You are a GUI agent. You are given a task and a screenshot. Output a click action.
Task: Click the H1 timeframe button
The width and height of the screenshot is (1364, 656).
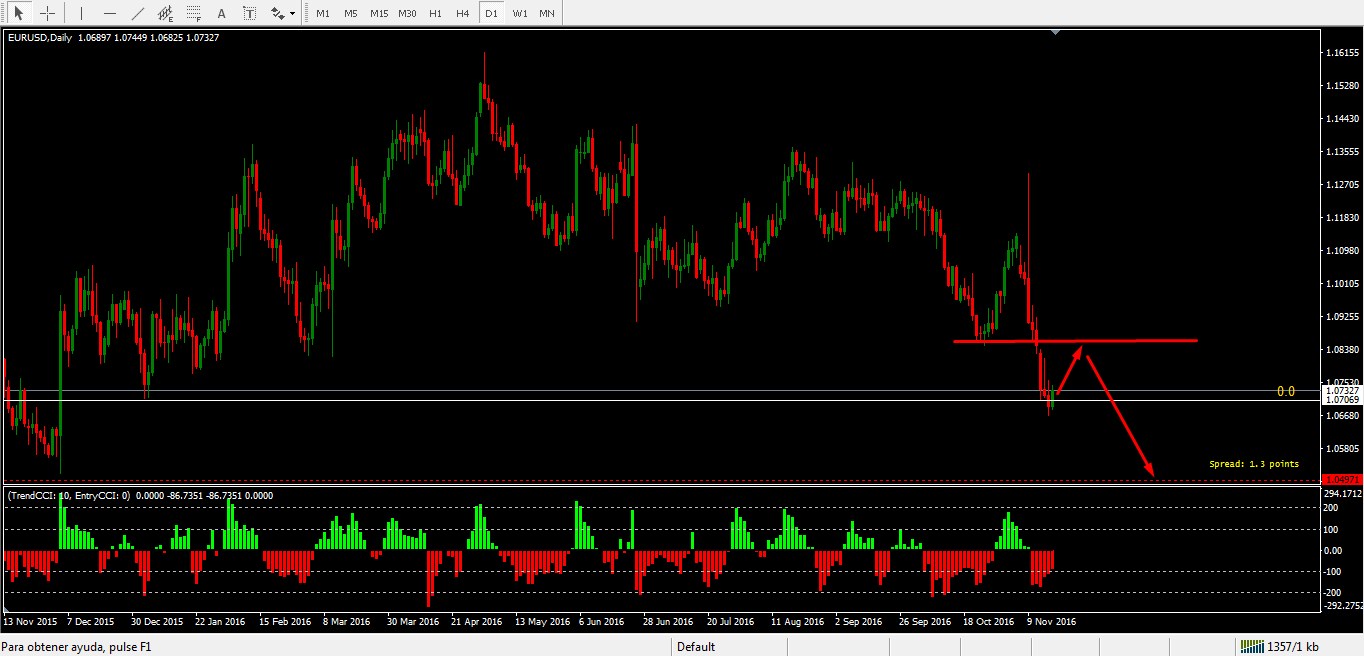click(x=435, y=14)
